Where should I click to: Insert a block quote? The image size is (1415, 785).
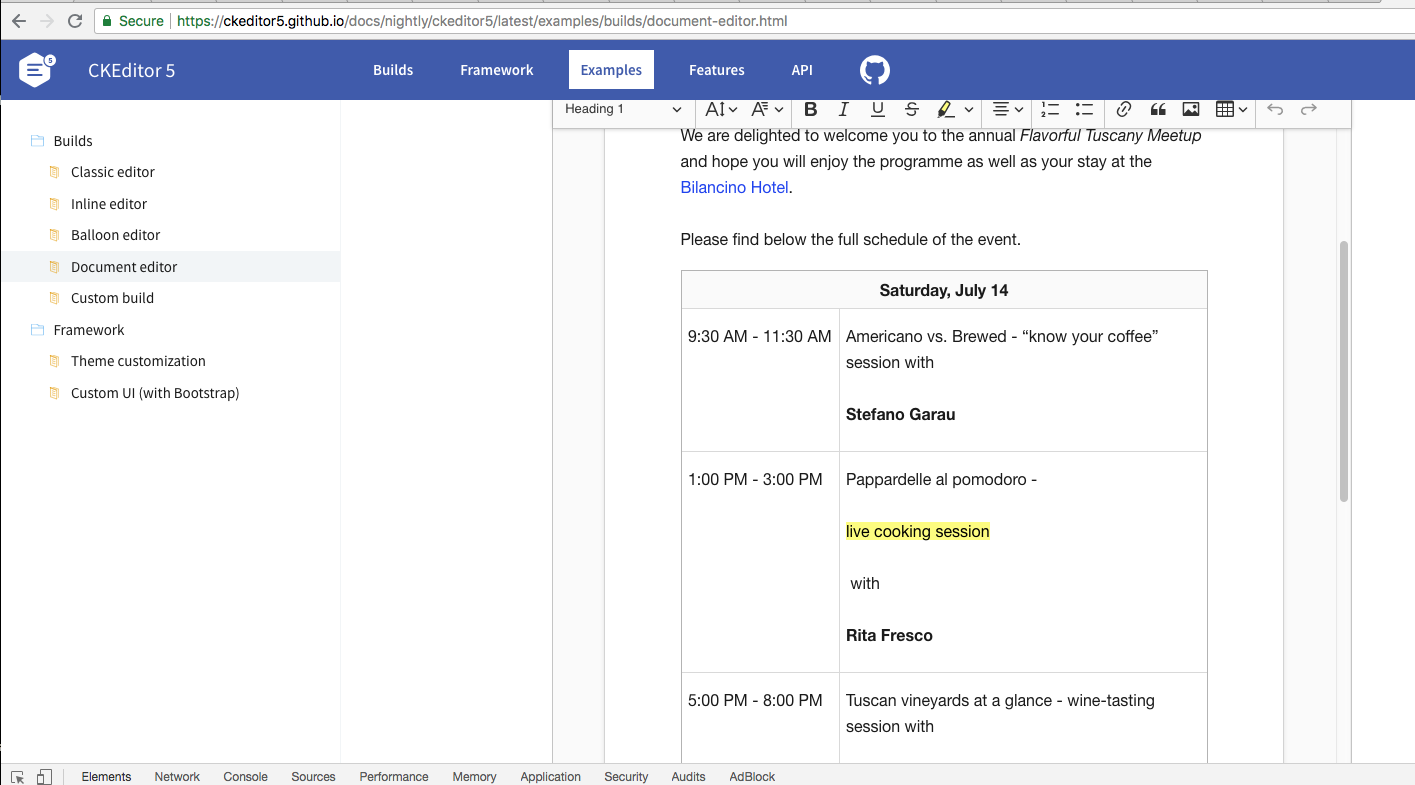click(x=1157, y=109)
